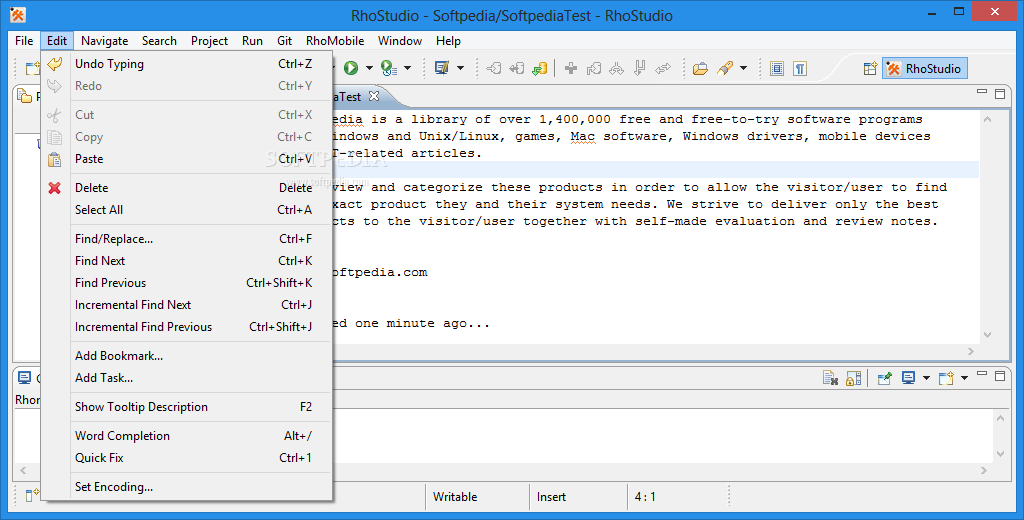The height and width of the screenshot is (520, 1024).
Task: Maximize the editor pane
Action: [1000, 93]
